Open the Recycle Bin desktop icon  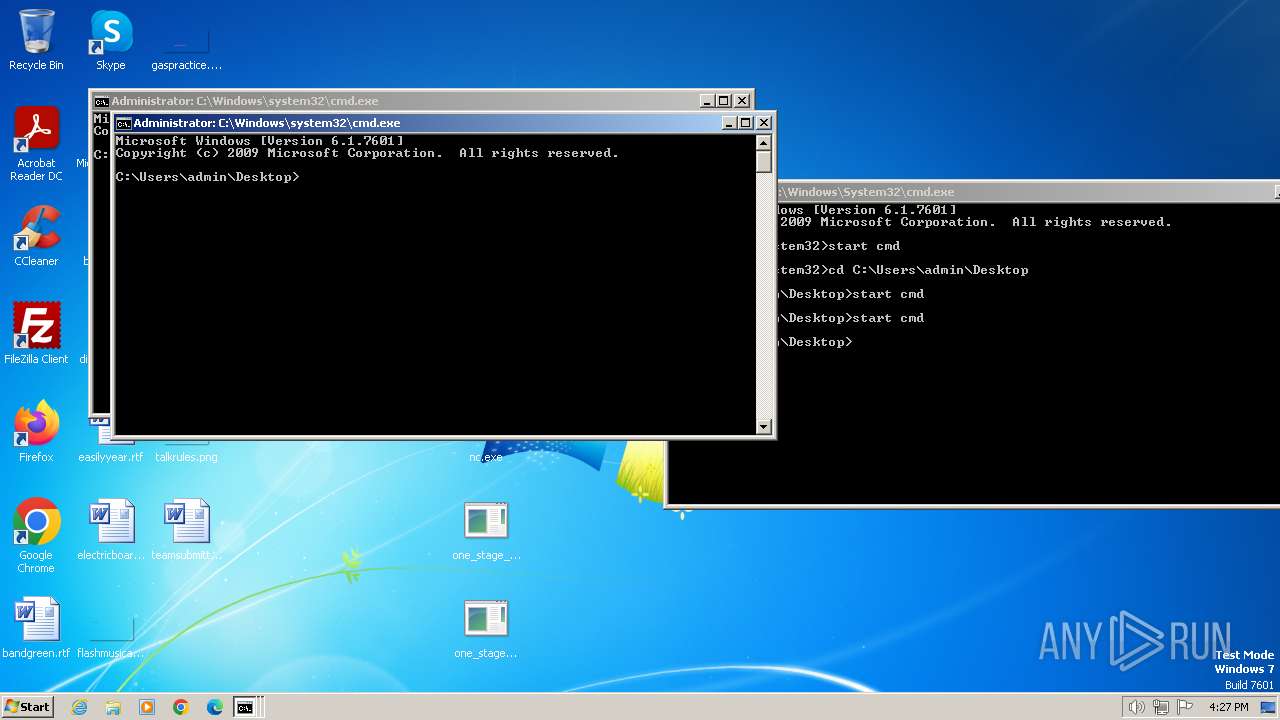click(36, 40)
